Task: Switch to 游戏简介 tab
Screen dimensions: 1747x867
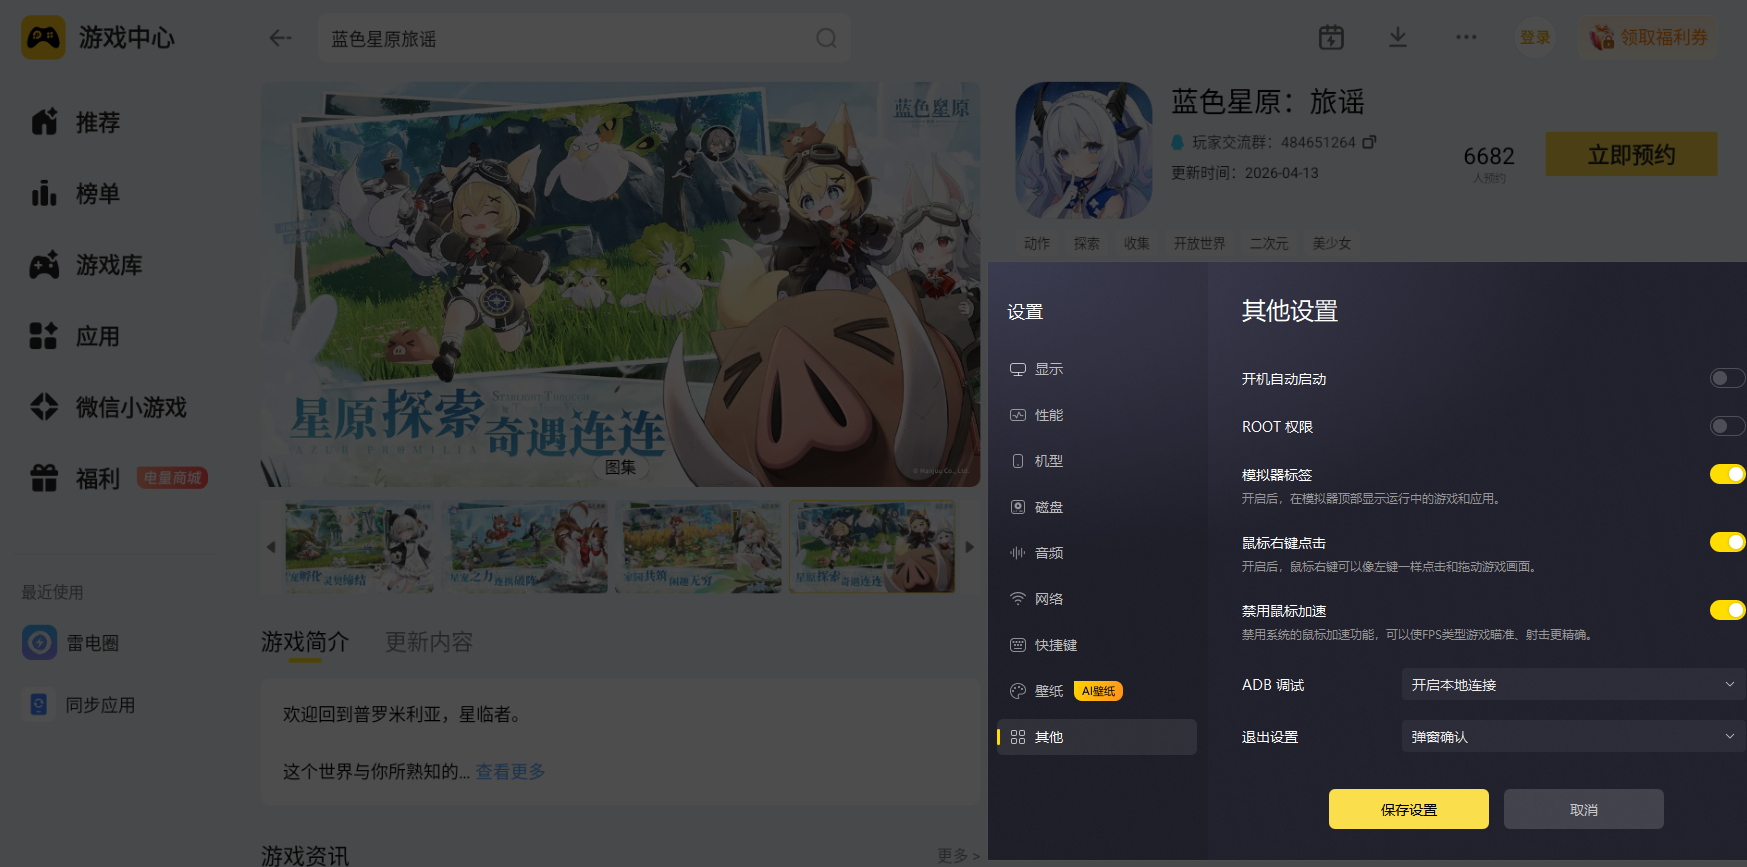Action: coord(305,642)
